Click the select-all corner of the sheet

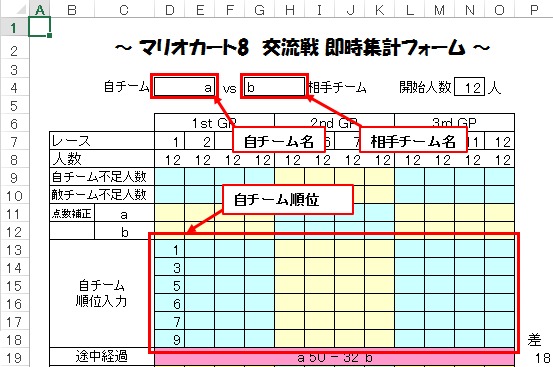pyautogui.click(x=14, y=10)
